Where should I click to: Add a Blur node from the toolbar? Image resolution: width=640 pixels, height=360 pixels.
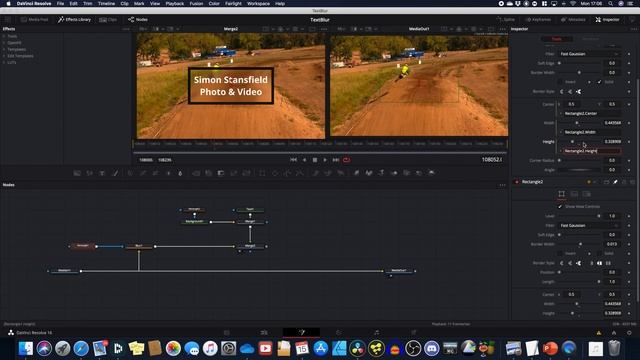click(180, 173)
